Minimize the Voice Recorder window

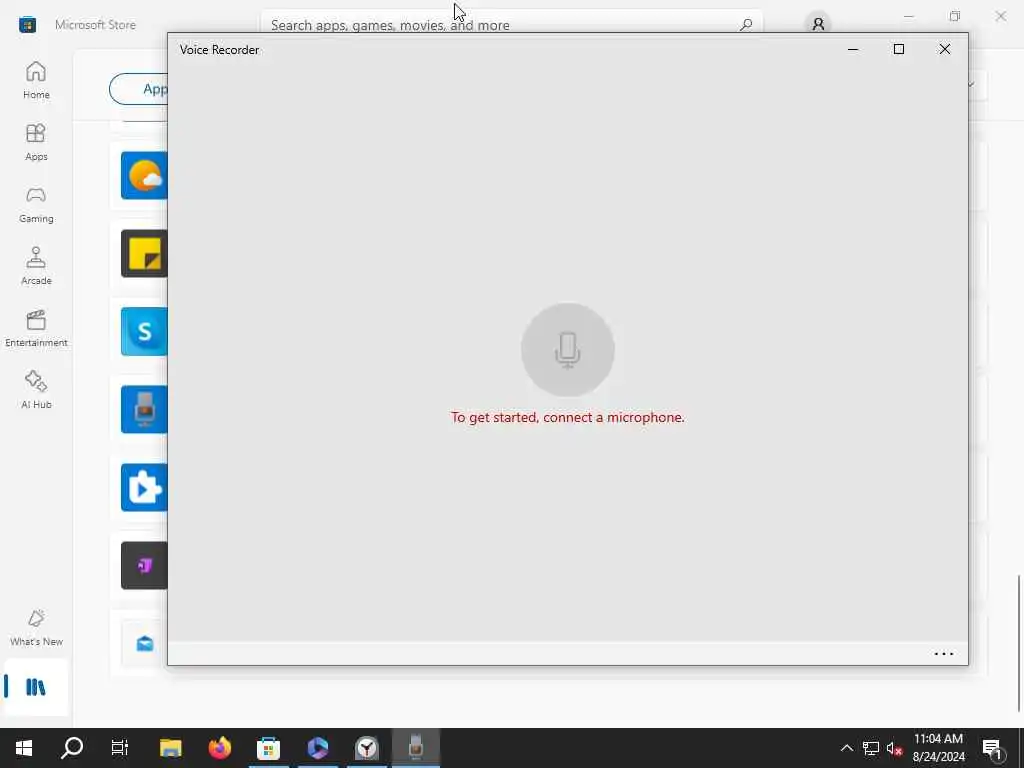pyautogui.click(x=853, y=50)
